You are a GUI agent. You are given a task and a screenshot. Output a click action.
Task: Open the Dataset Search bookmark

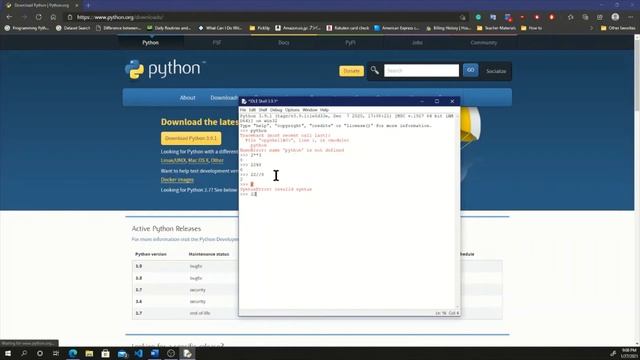pos(73,28)
